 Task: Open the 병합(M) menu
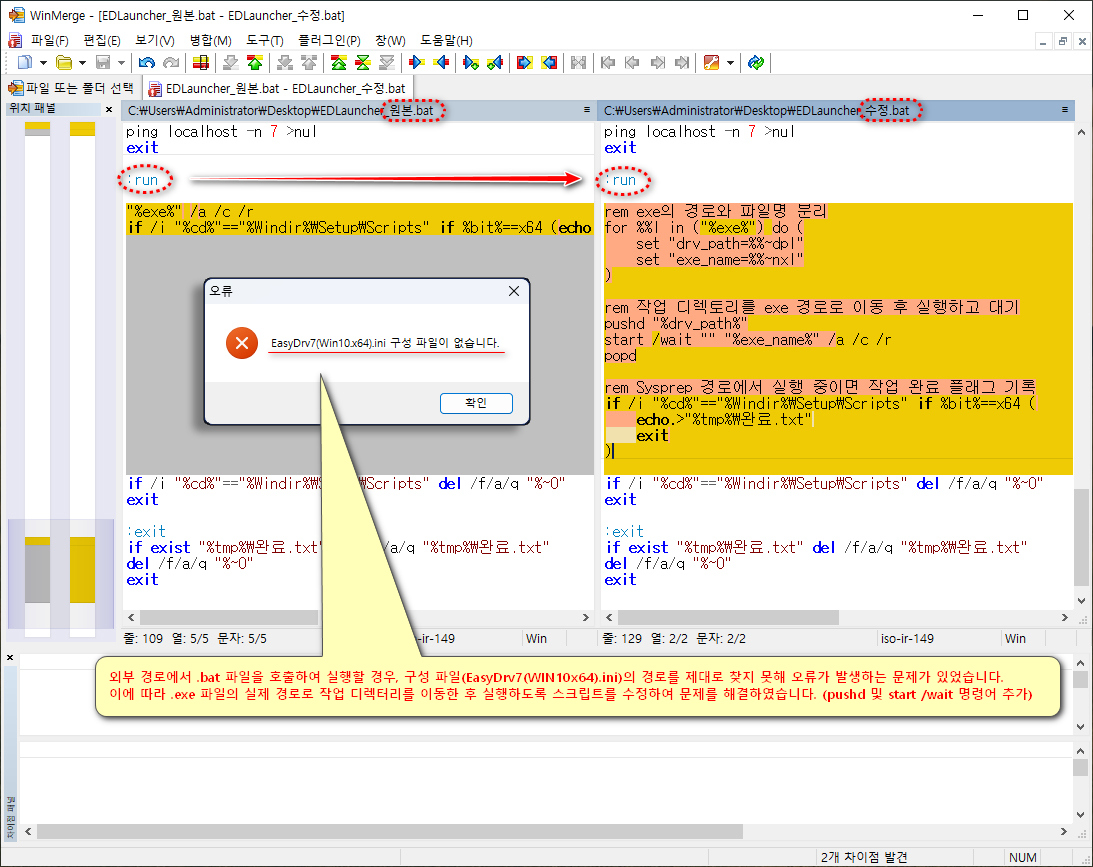[211, 40]
